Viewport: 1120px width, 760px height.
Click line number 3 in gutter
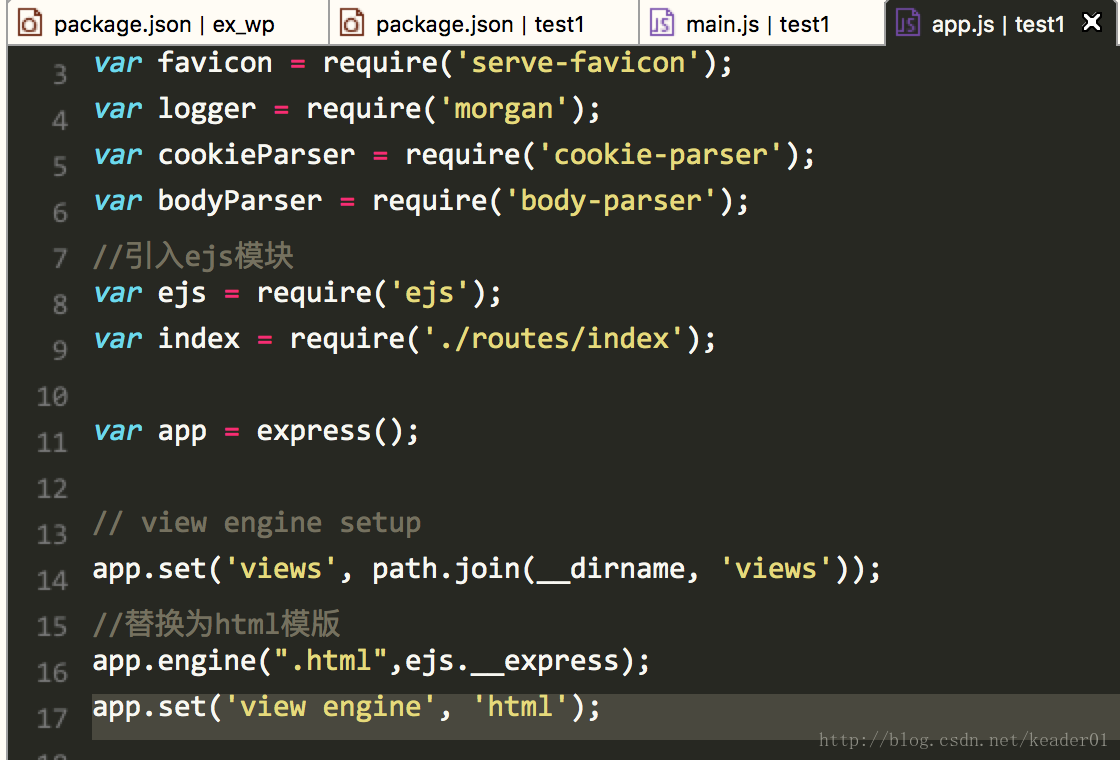pos(60,74)
